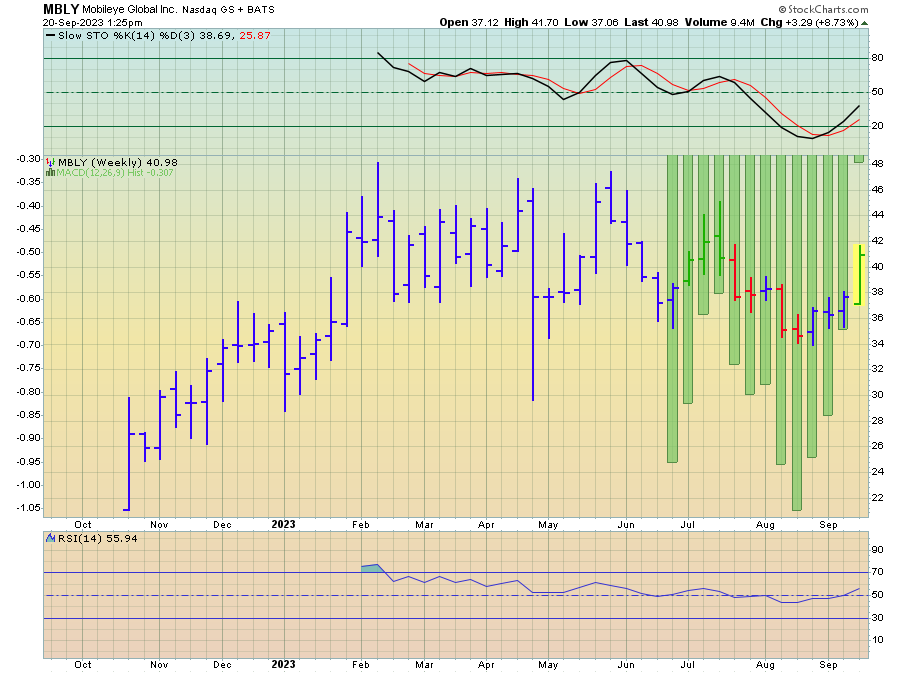Click the shaded RSI overbought area near February
Viewport: 900px width, 673px height.
coord(372,568)
